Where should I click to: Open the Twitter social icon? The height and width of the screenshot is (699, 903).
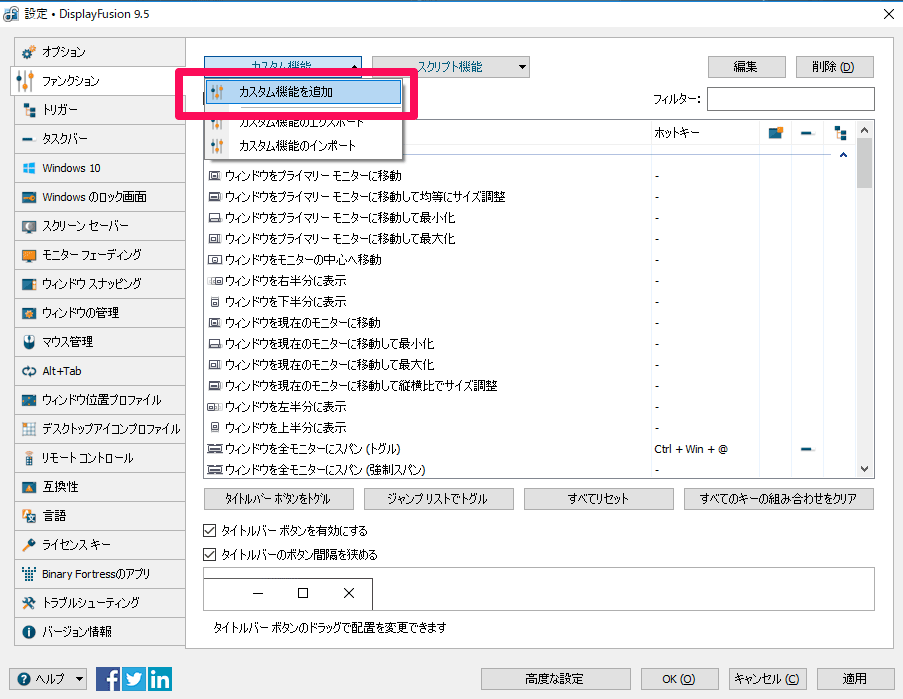pyautogui.click(x=134, y=679)
